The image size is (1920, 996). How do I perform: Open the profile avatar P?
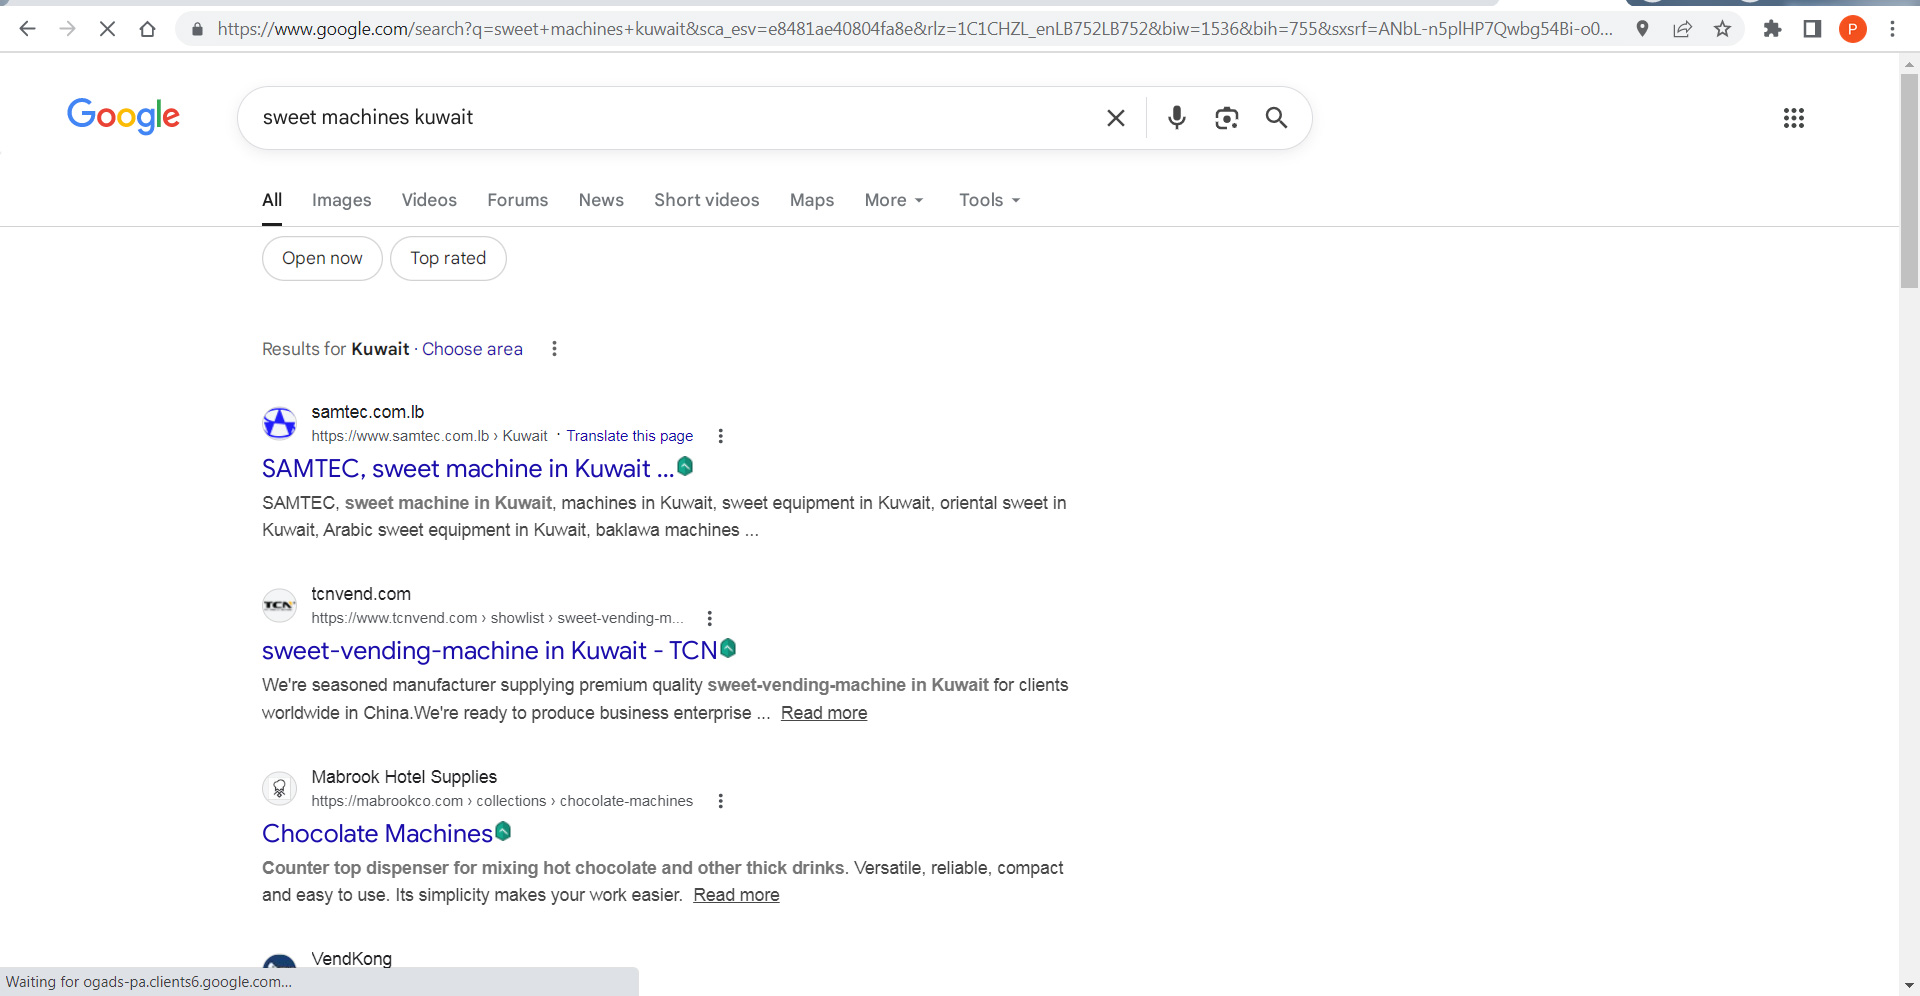tap(1852, 29)
